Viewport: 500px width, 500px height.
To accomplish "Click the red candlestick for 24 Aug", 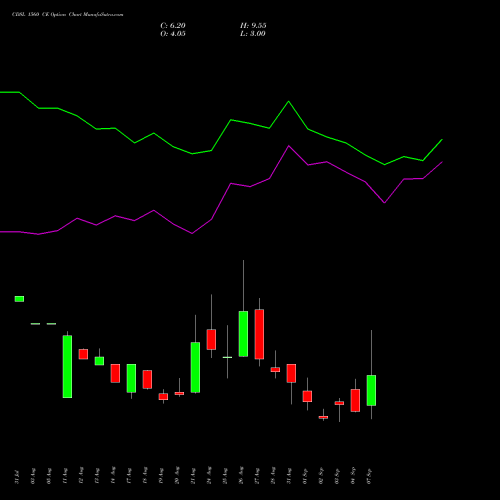I will [211, 339].
